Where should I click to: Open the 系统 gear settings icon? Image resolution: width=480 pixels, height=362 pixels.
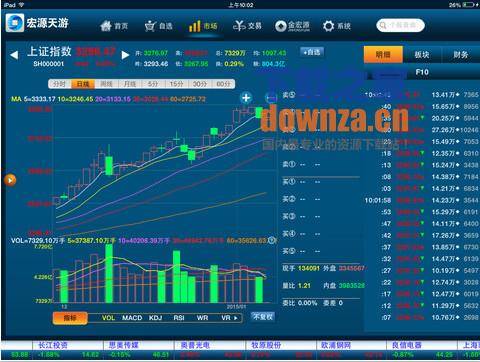click(328, 26)
